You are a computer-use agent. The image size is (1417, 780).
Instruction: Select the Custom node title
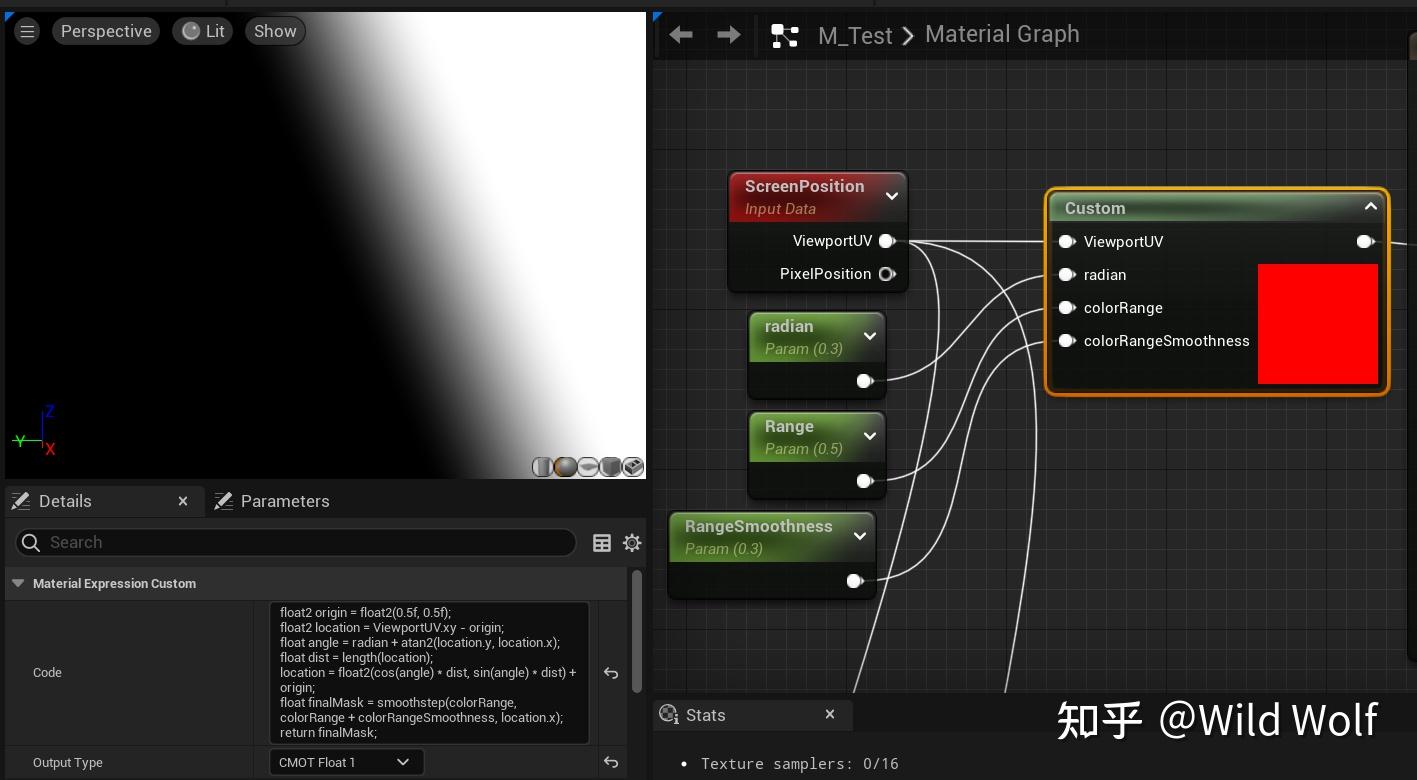[1095, 208]
